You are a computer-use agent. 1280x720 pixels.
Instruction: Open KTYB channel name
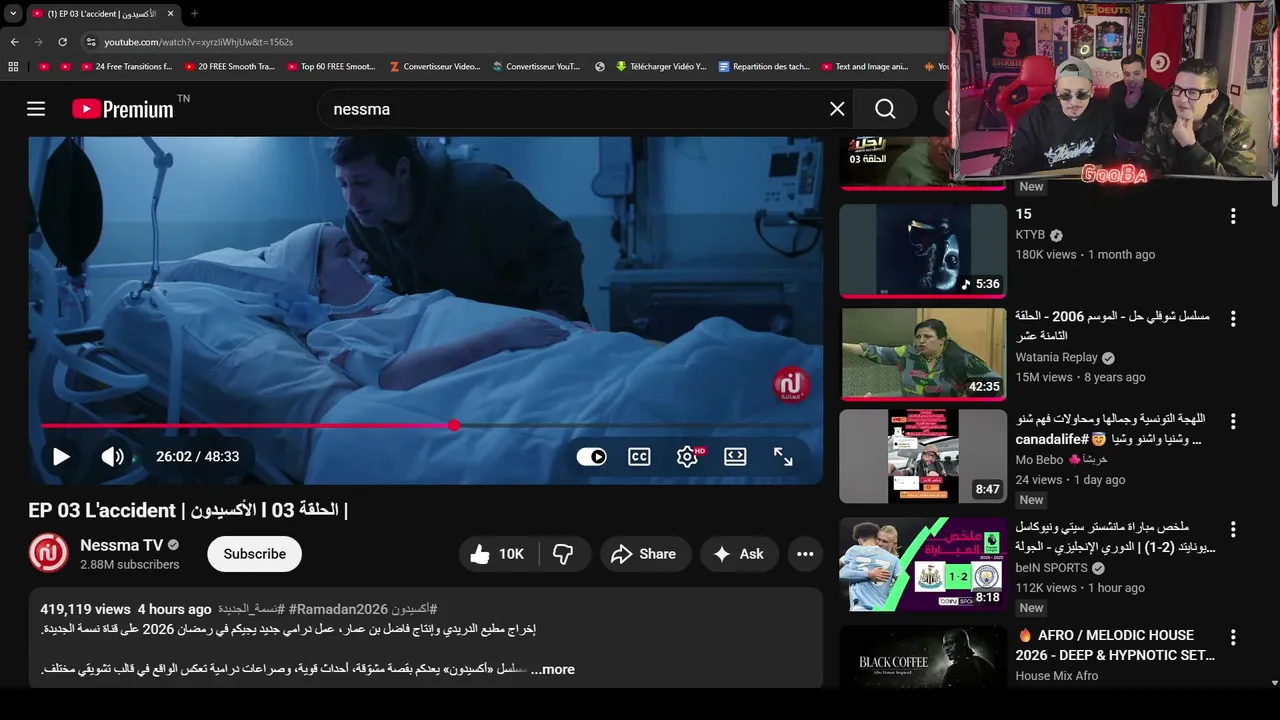tap(1030, 235)
